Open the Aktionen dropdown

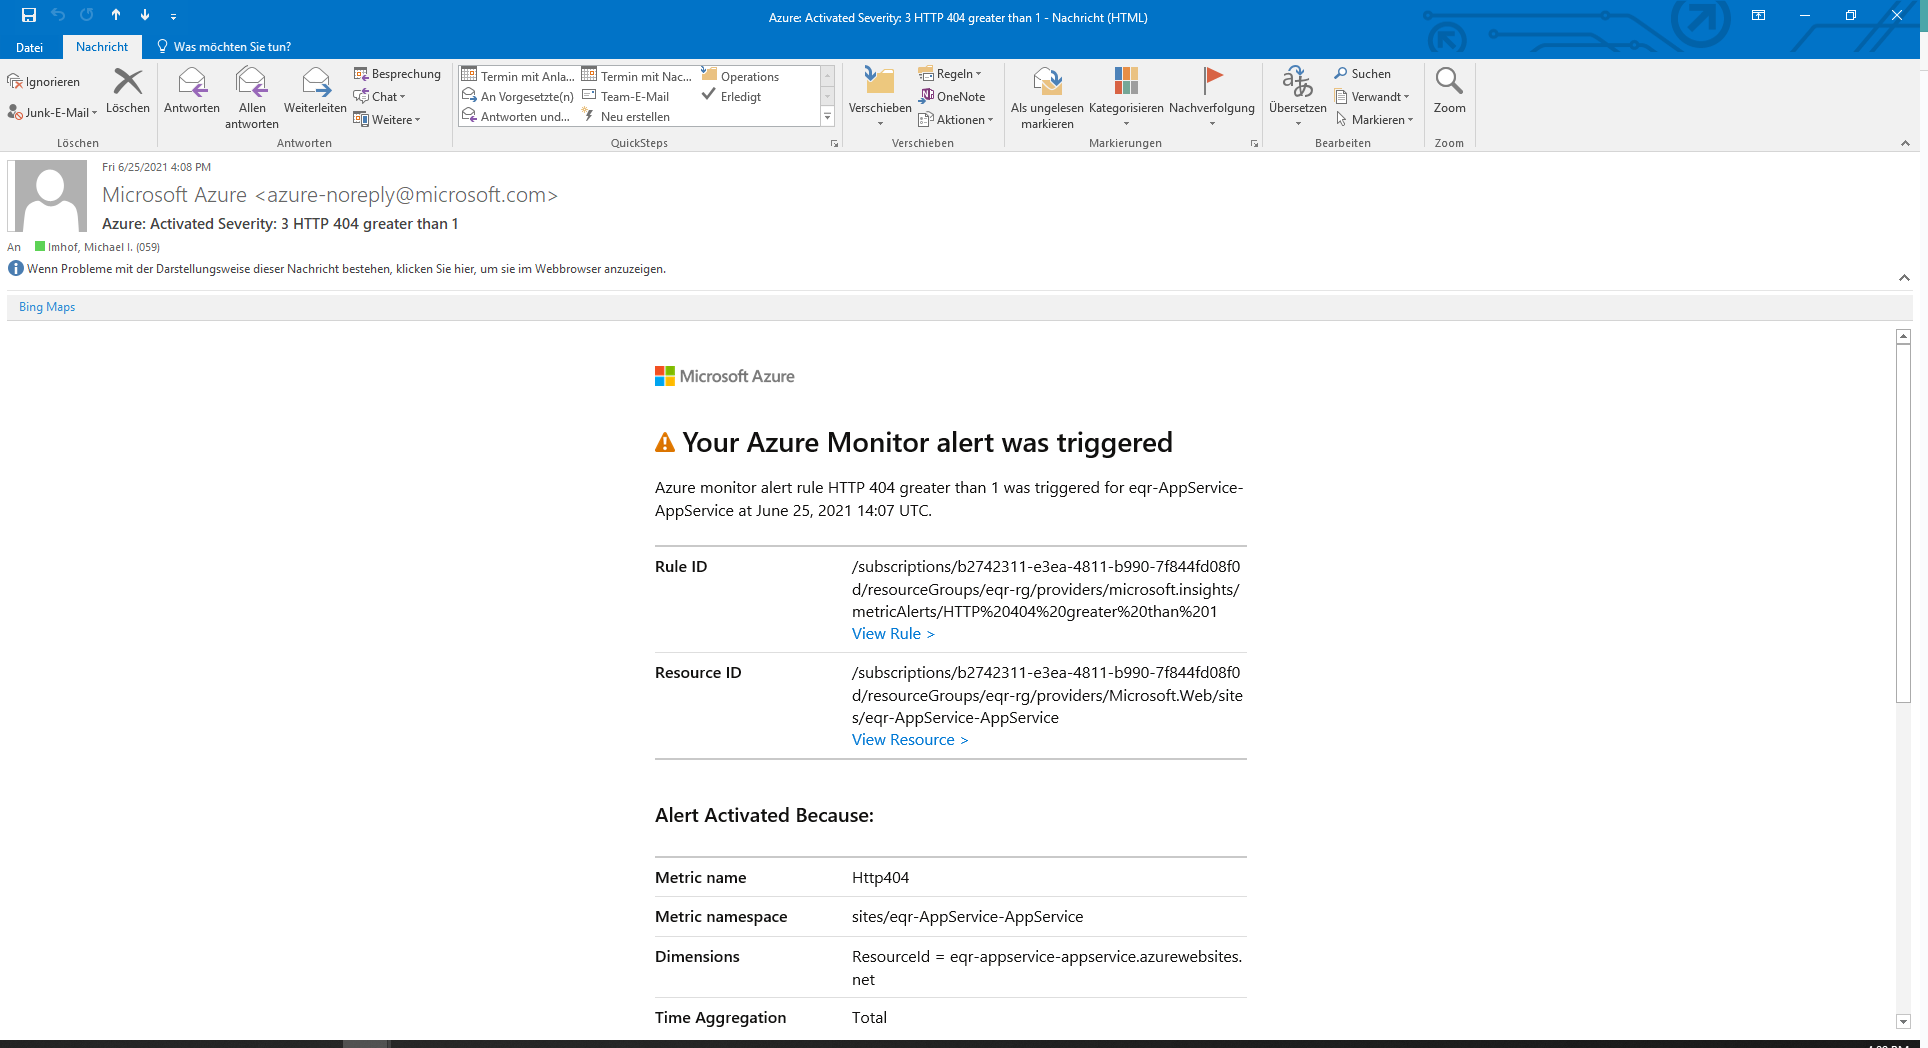click(x=956, y=120)
